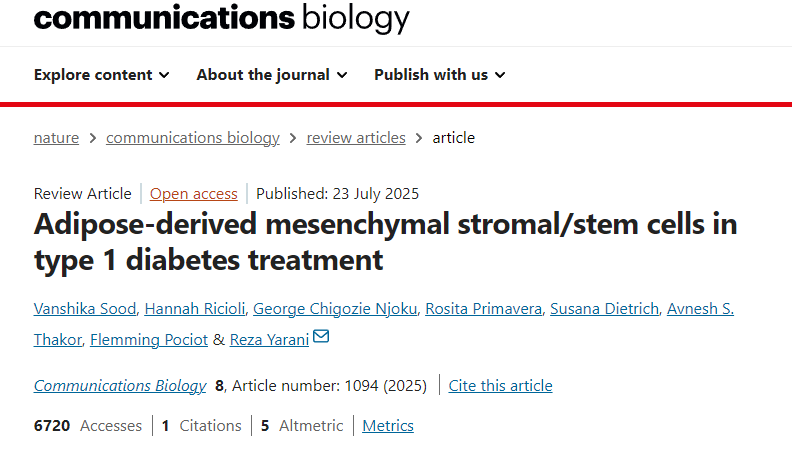
Task: Navigate to review articles breadcrumb
Action: pyautogui.click(x=356, y=138)
